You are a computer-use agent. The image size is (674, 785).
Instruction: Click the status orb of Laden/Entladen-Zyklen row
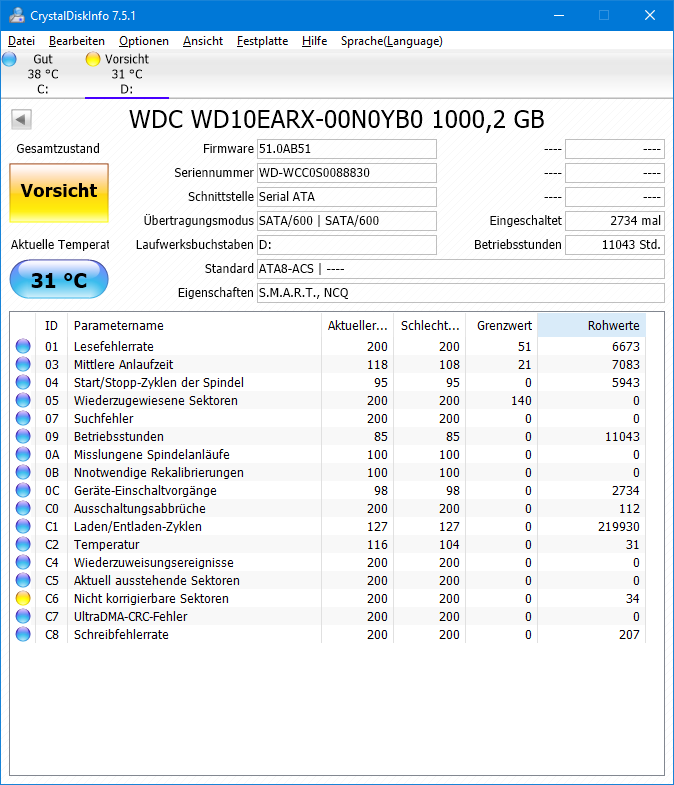point(23,527)
